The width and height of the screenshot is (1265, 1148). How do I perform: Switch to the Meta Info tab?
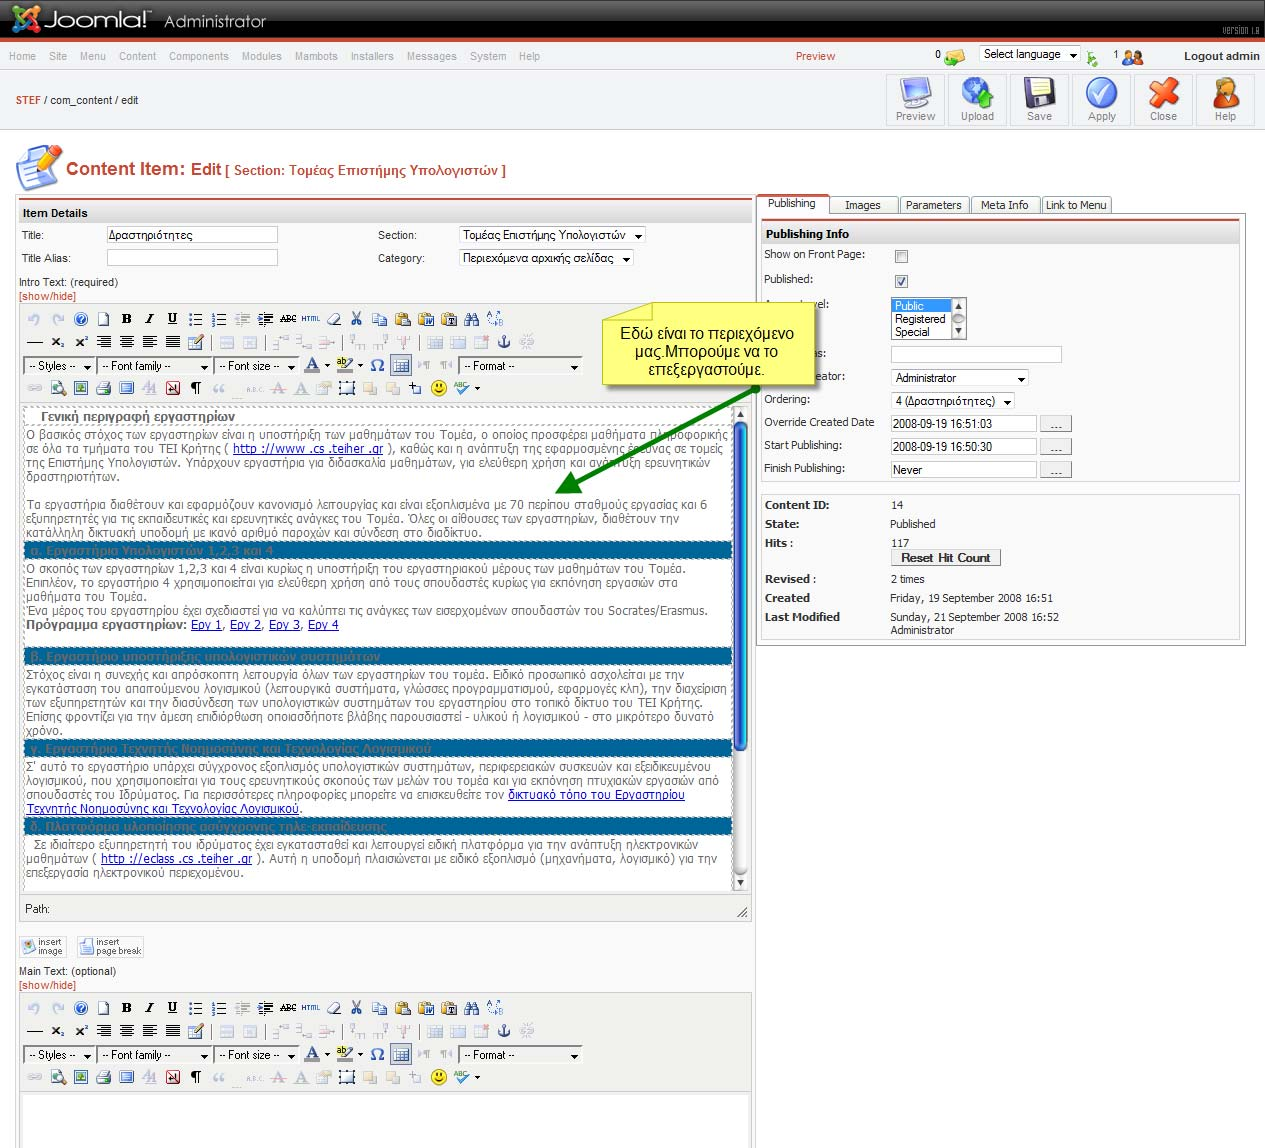(x=1004, y=205)
